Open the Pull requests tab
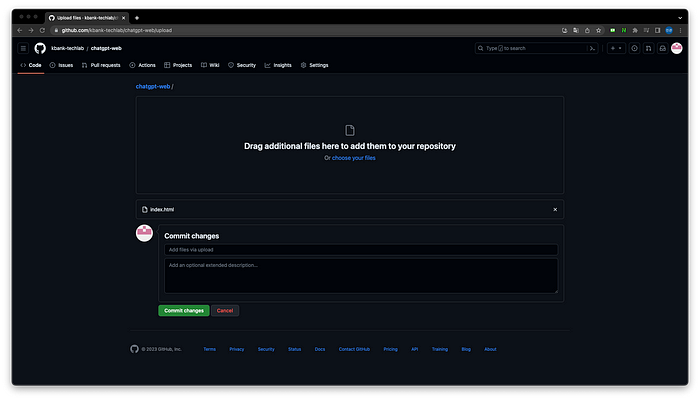 pyautogui.click(x=101, y=65)
